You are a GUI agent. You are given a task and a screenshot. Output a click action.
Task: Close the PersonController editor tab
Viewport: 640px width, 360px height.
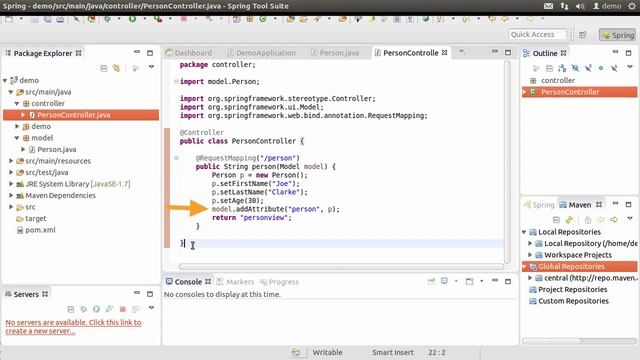coord(444,53)
